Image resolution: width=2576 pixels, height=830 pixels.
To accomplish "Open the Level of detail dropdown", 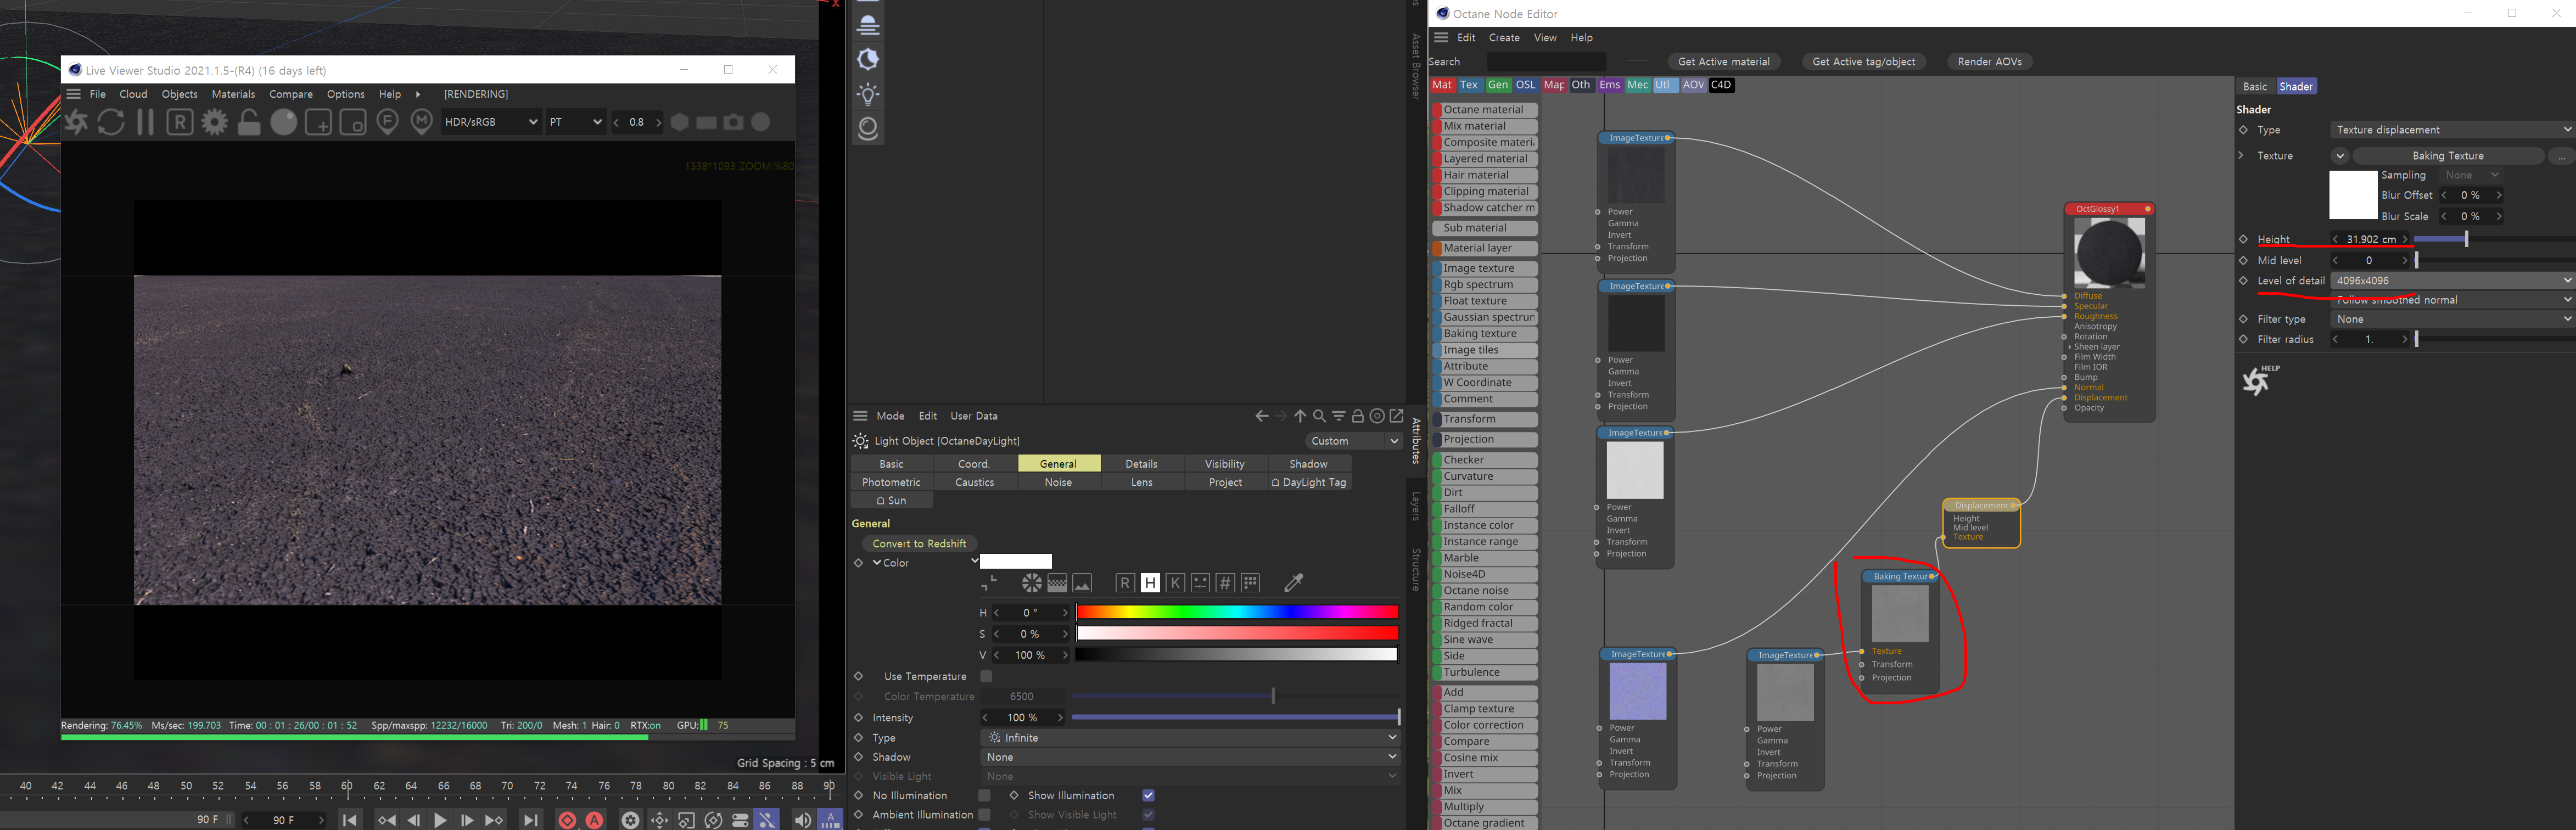I will [2452, 281].
